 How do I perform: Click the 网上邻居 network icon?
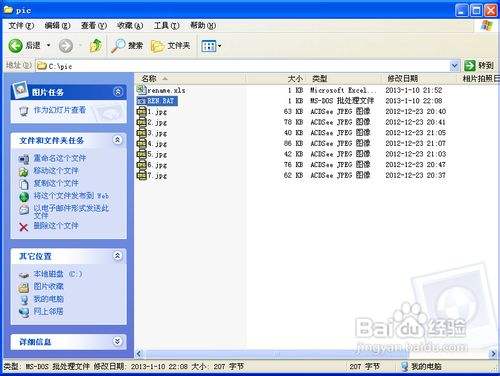click(x=24, y=312)
